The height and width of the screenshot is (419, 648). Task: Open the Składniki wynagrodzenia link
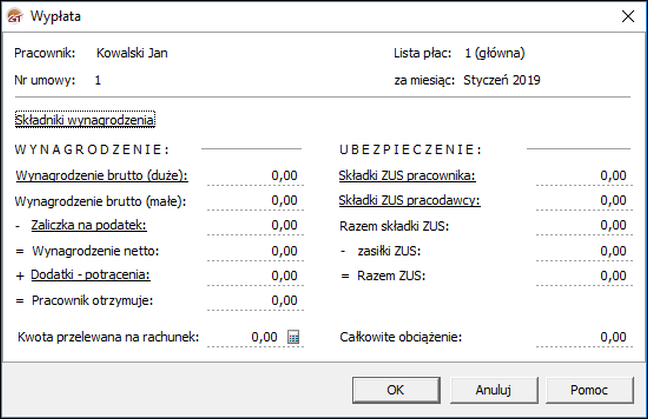coord(85,120)
